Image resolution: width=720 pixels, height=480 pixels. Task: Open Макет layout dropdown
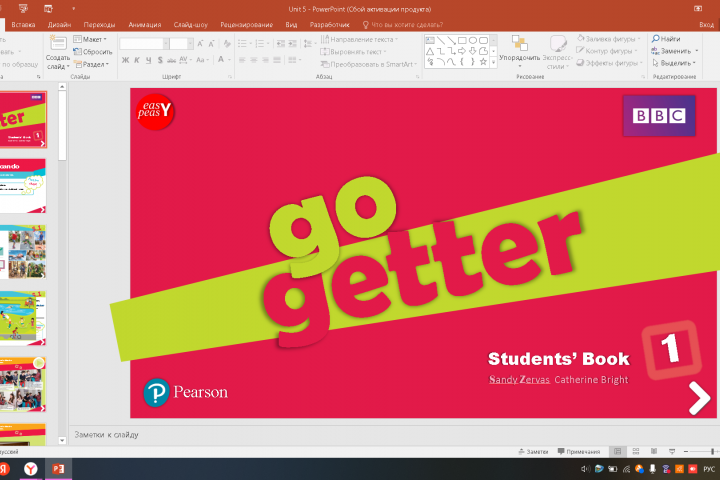(x=90, y=40)
